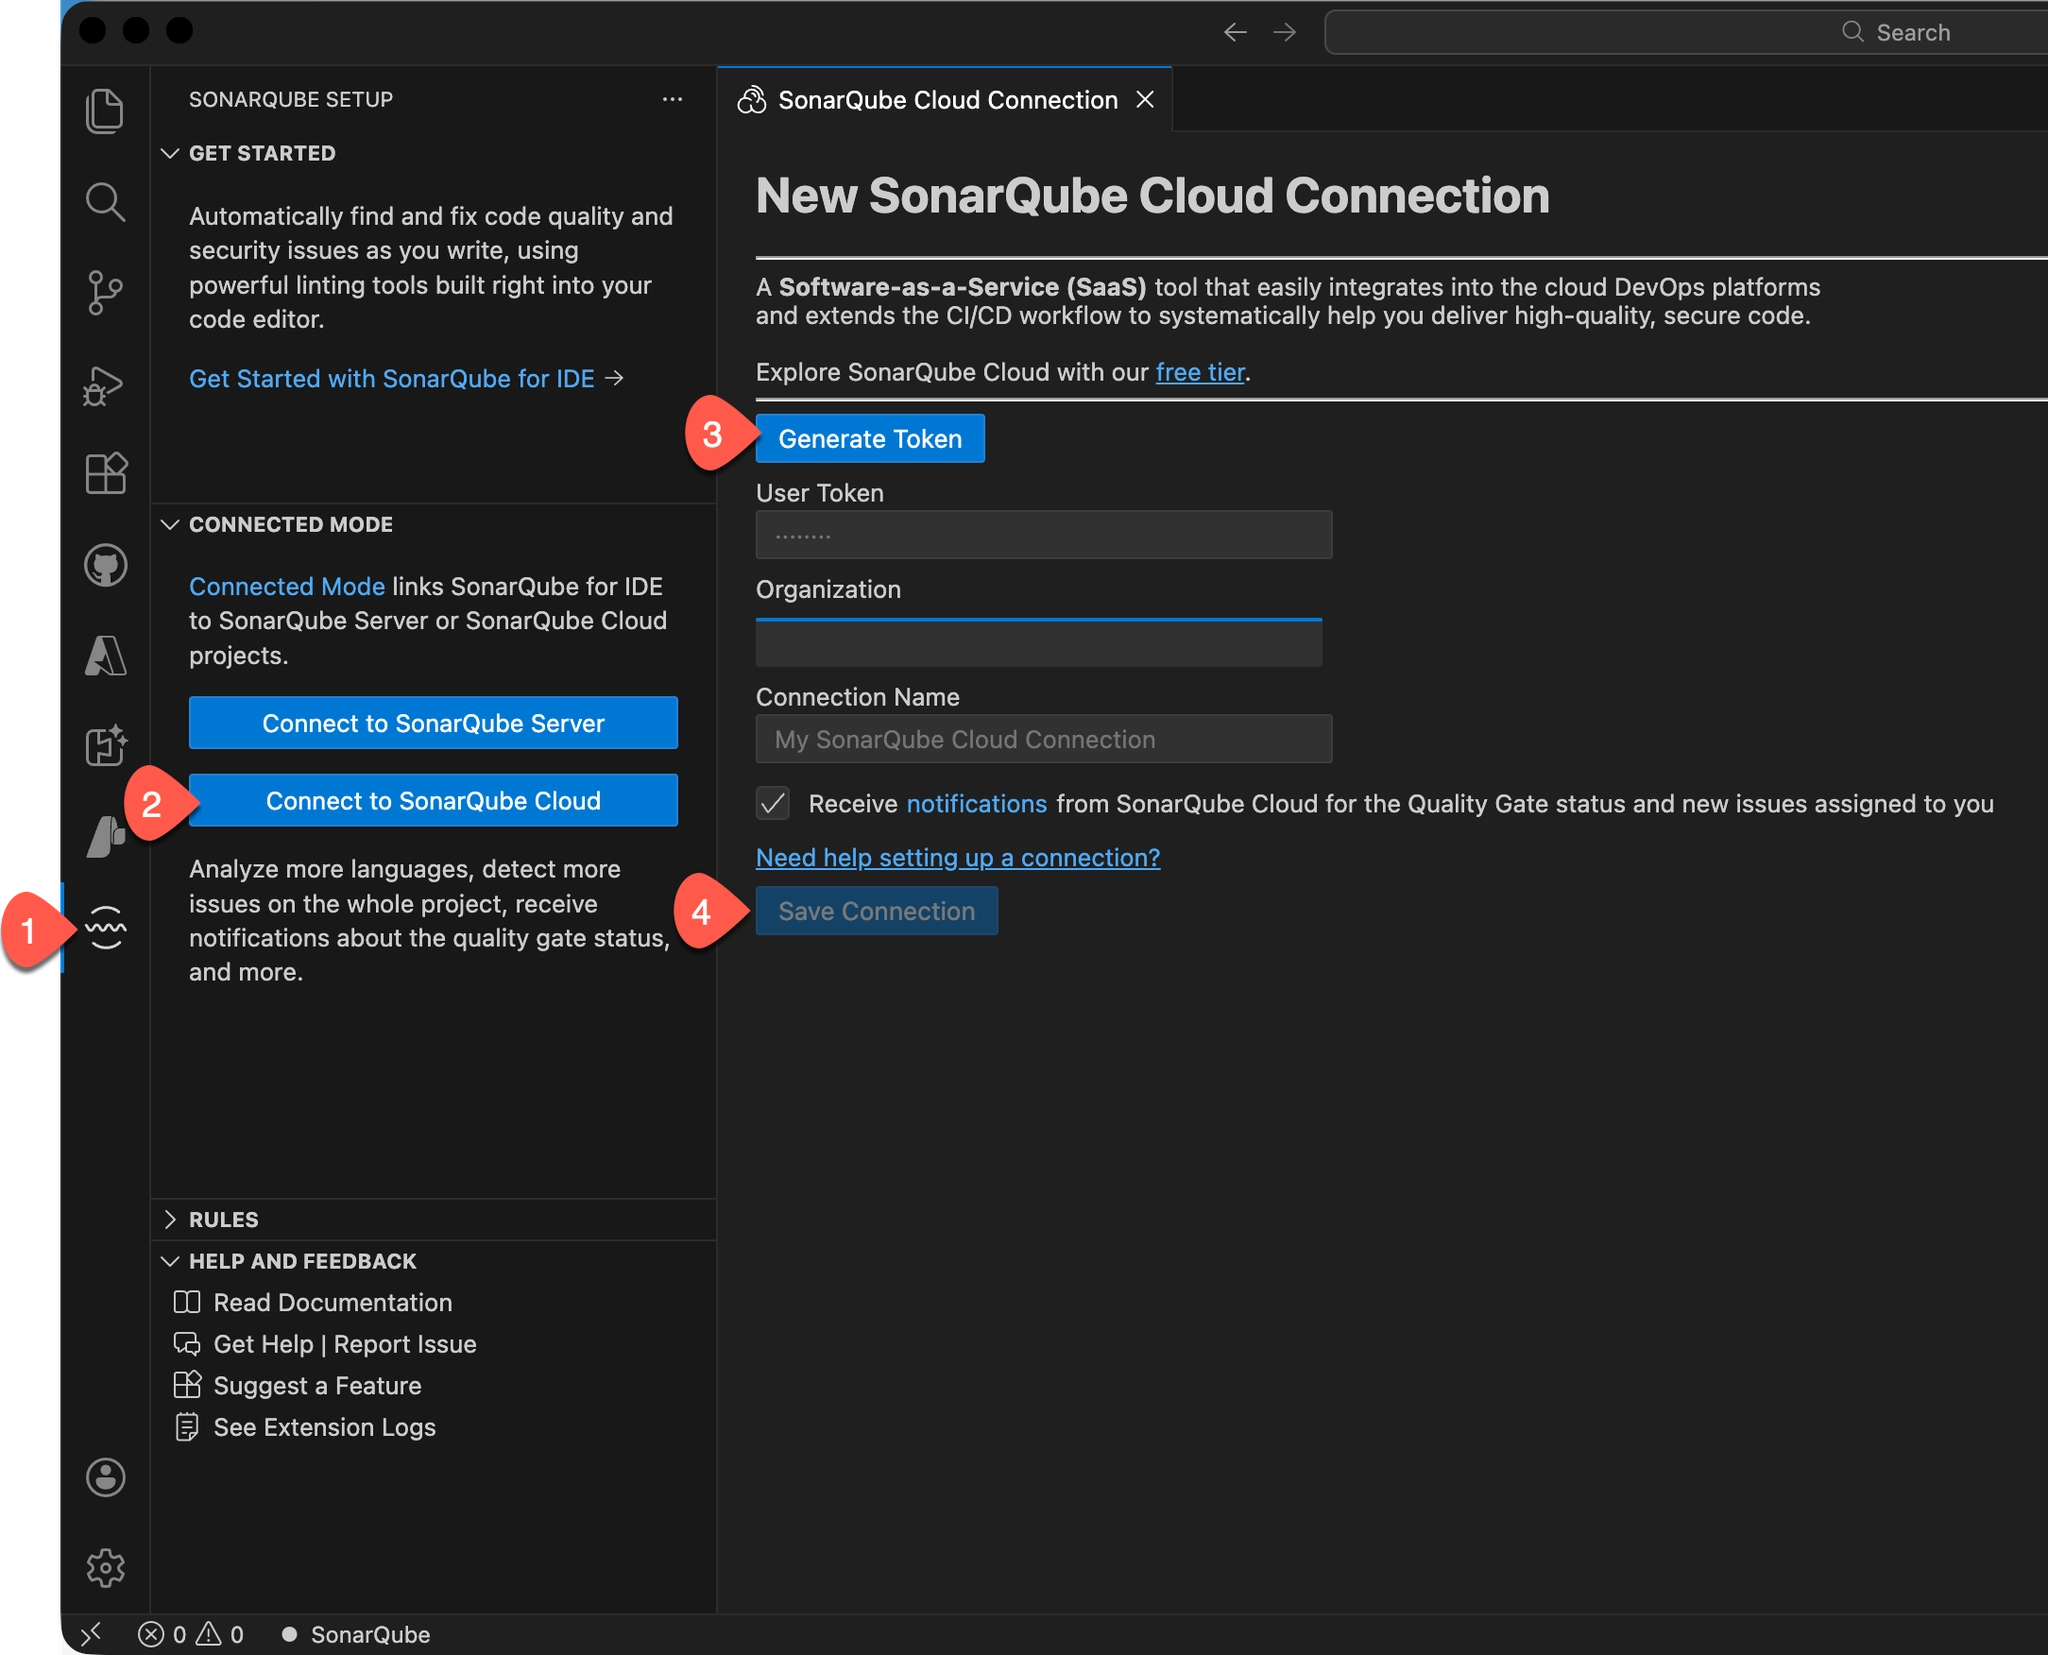Collapse the Connected Mode section
The image size is (2048, 1655).
click(290, 524)
